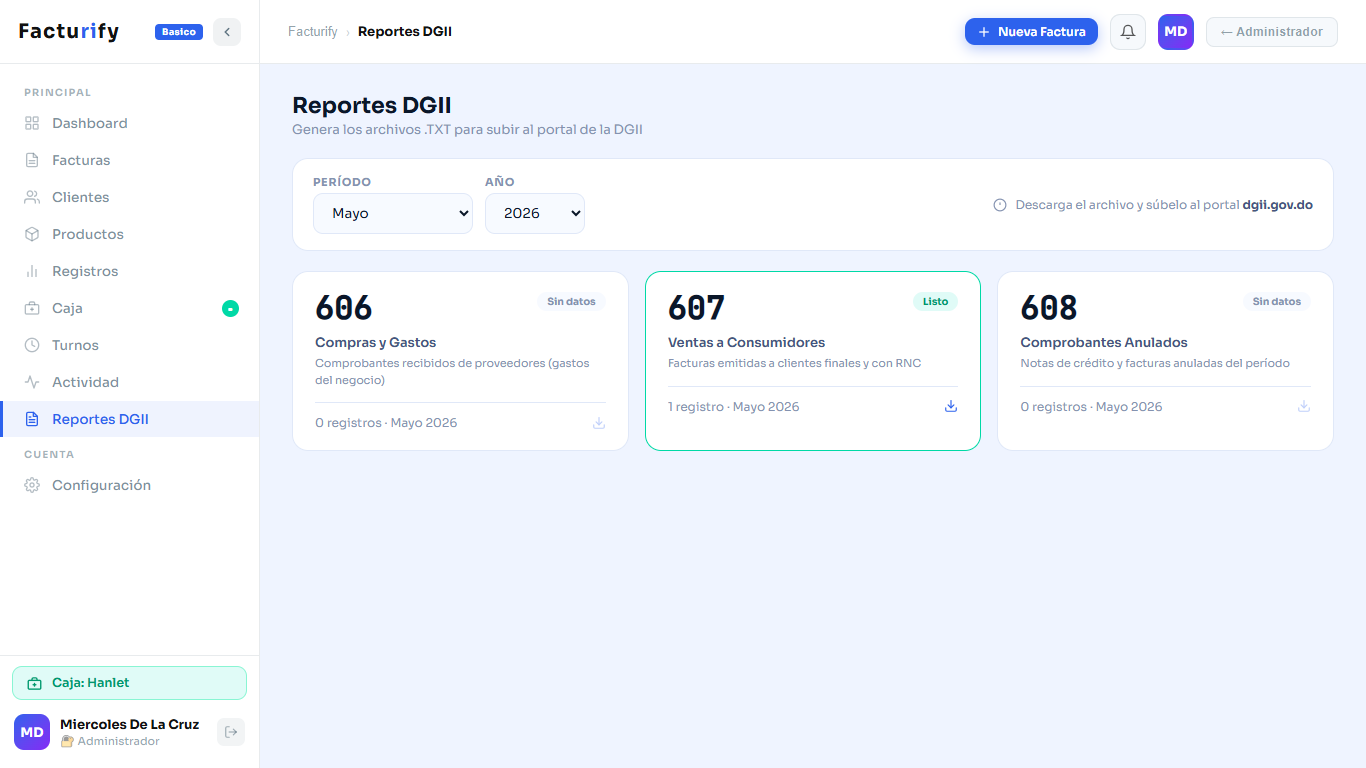Click the logout icon next to the user name
This screenshot has width=1366, height=768.
click(231, 732)
